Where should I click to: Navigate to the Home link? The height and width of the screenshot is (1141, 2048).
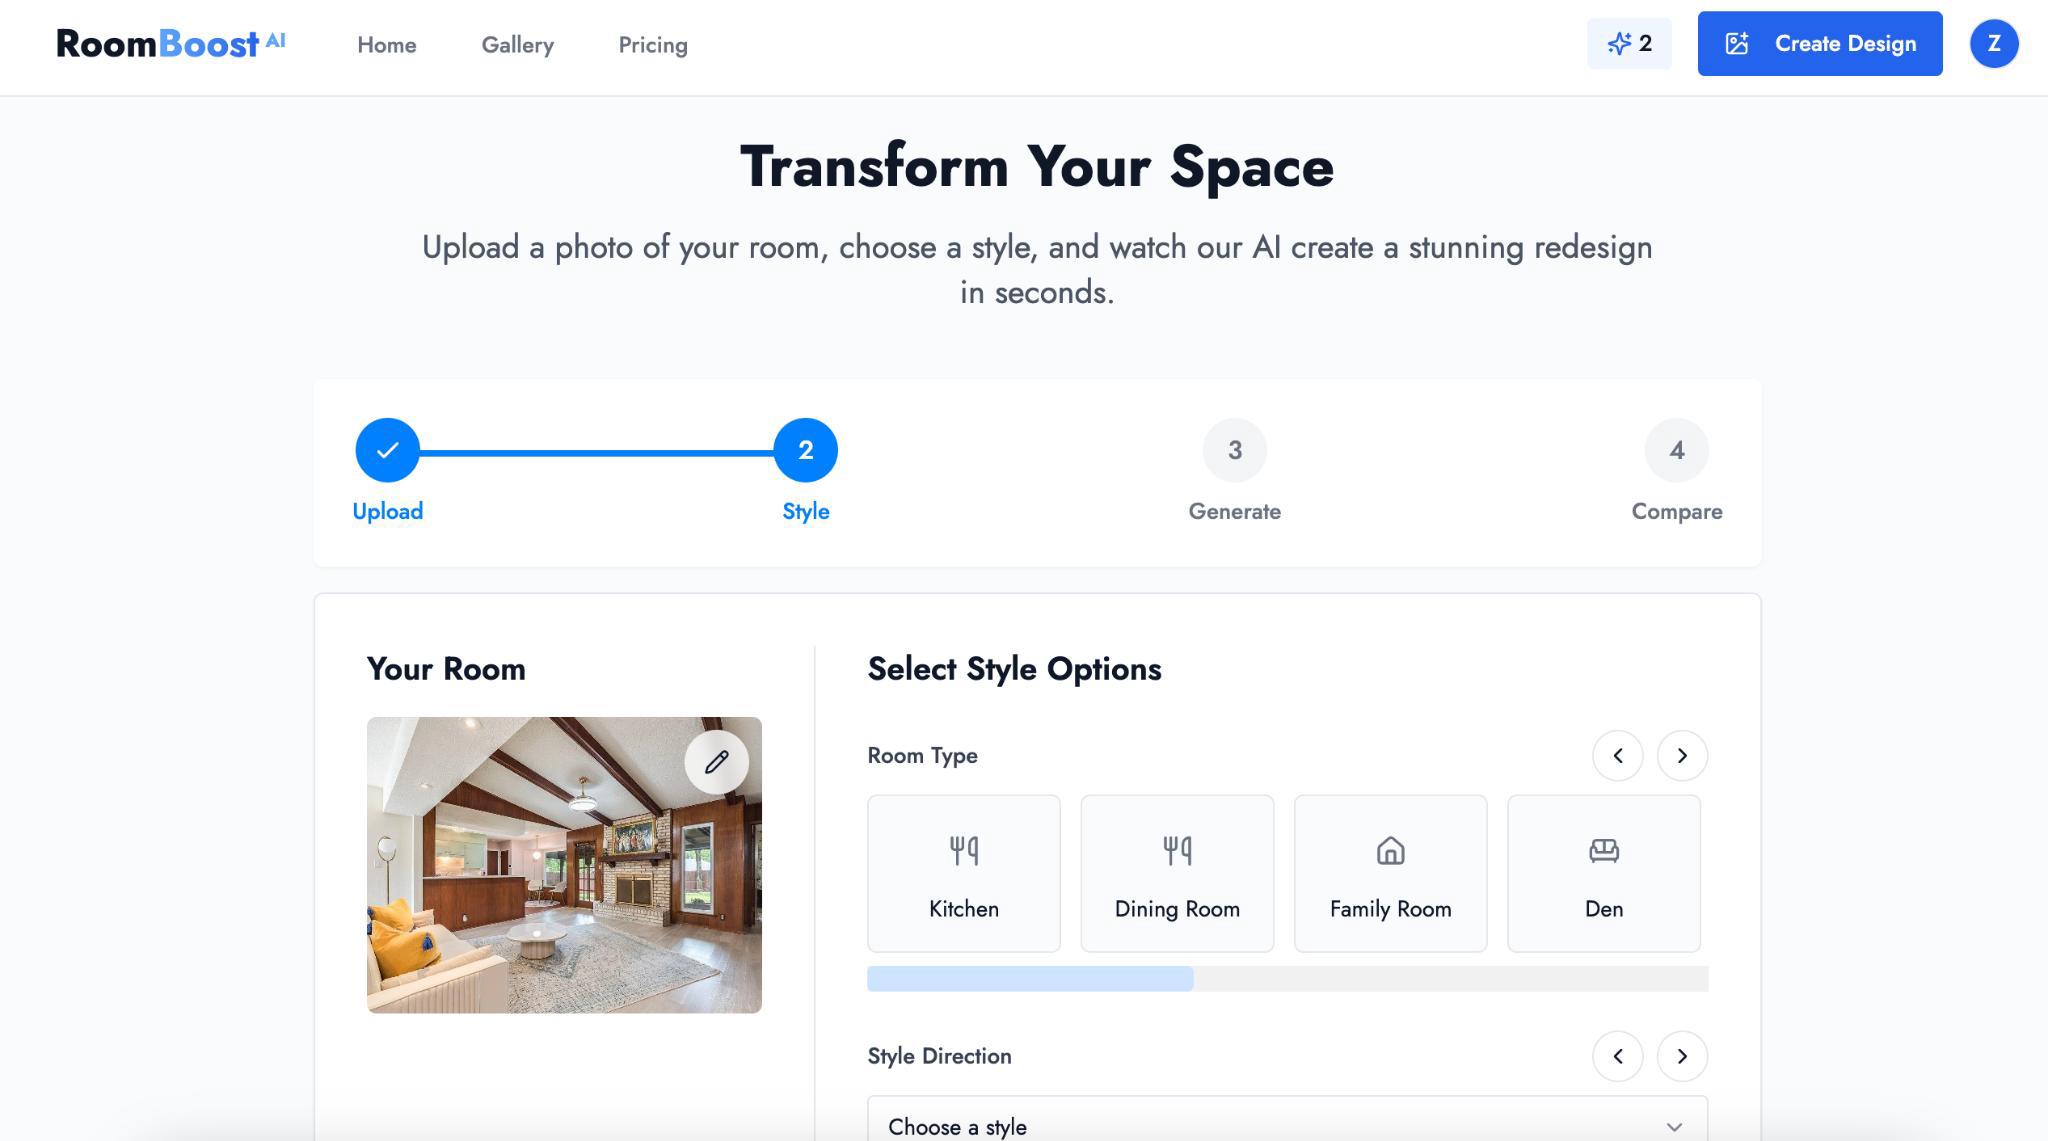coord(387,45)
